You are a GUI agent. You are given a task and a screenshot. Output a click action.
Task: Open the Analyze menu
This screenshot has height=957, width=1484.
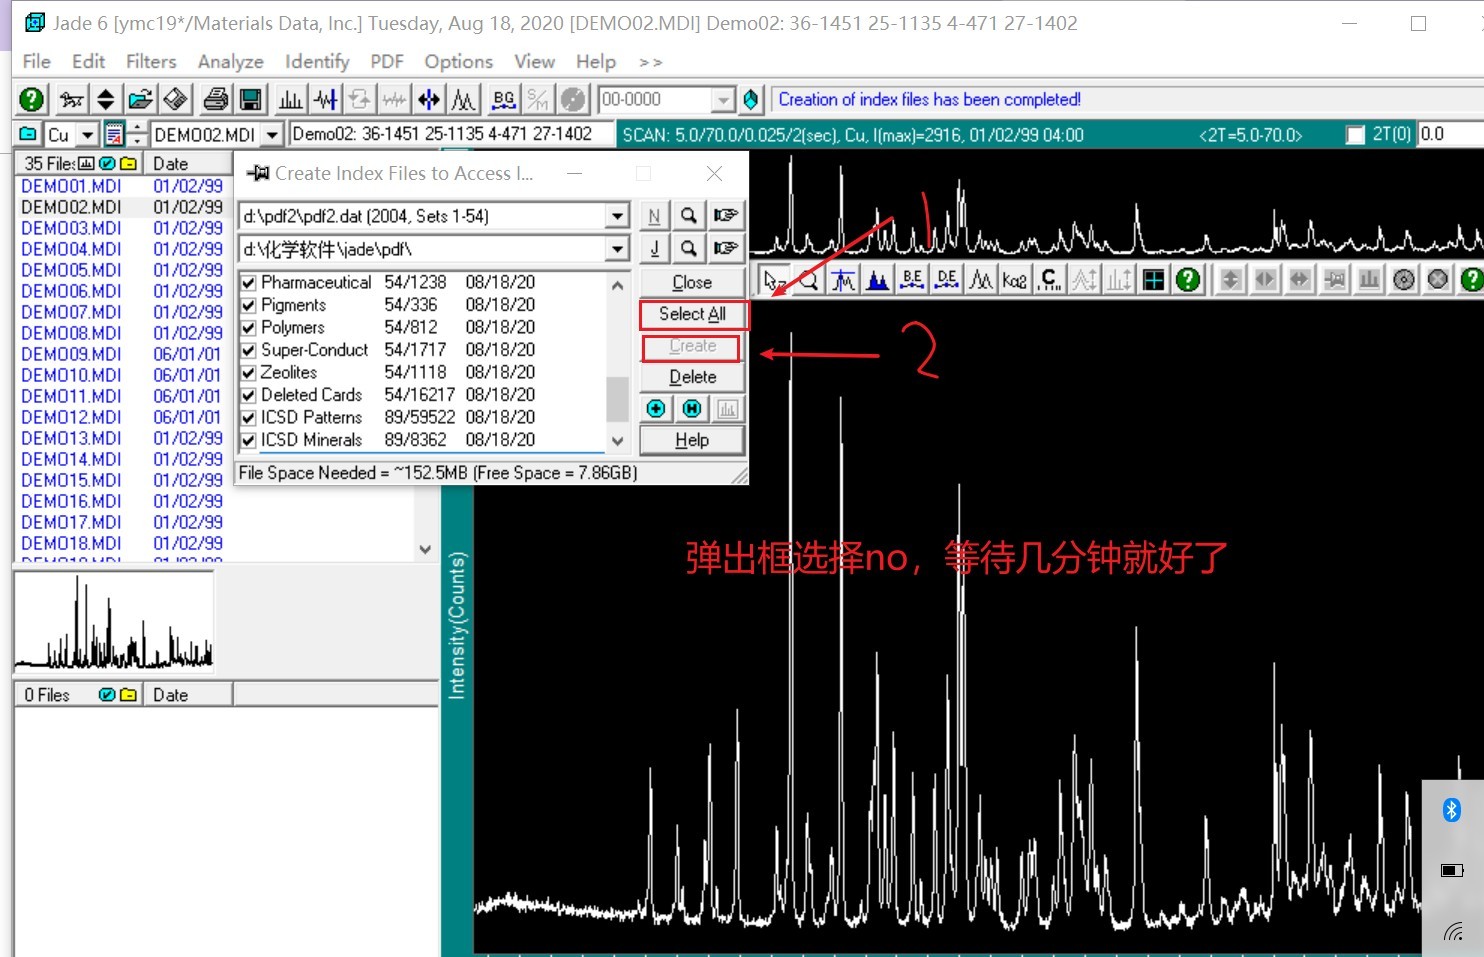[230, 62]
